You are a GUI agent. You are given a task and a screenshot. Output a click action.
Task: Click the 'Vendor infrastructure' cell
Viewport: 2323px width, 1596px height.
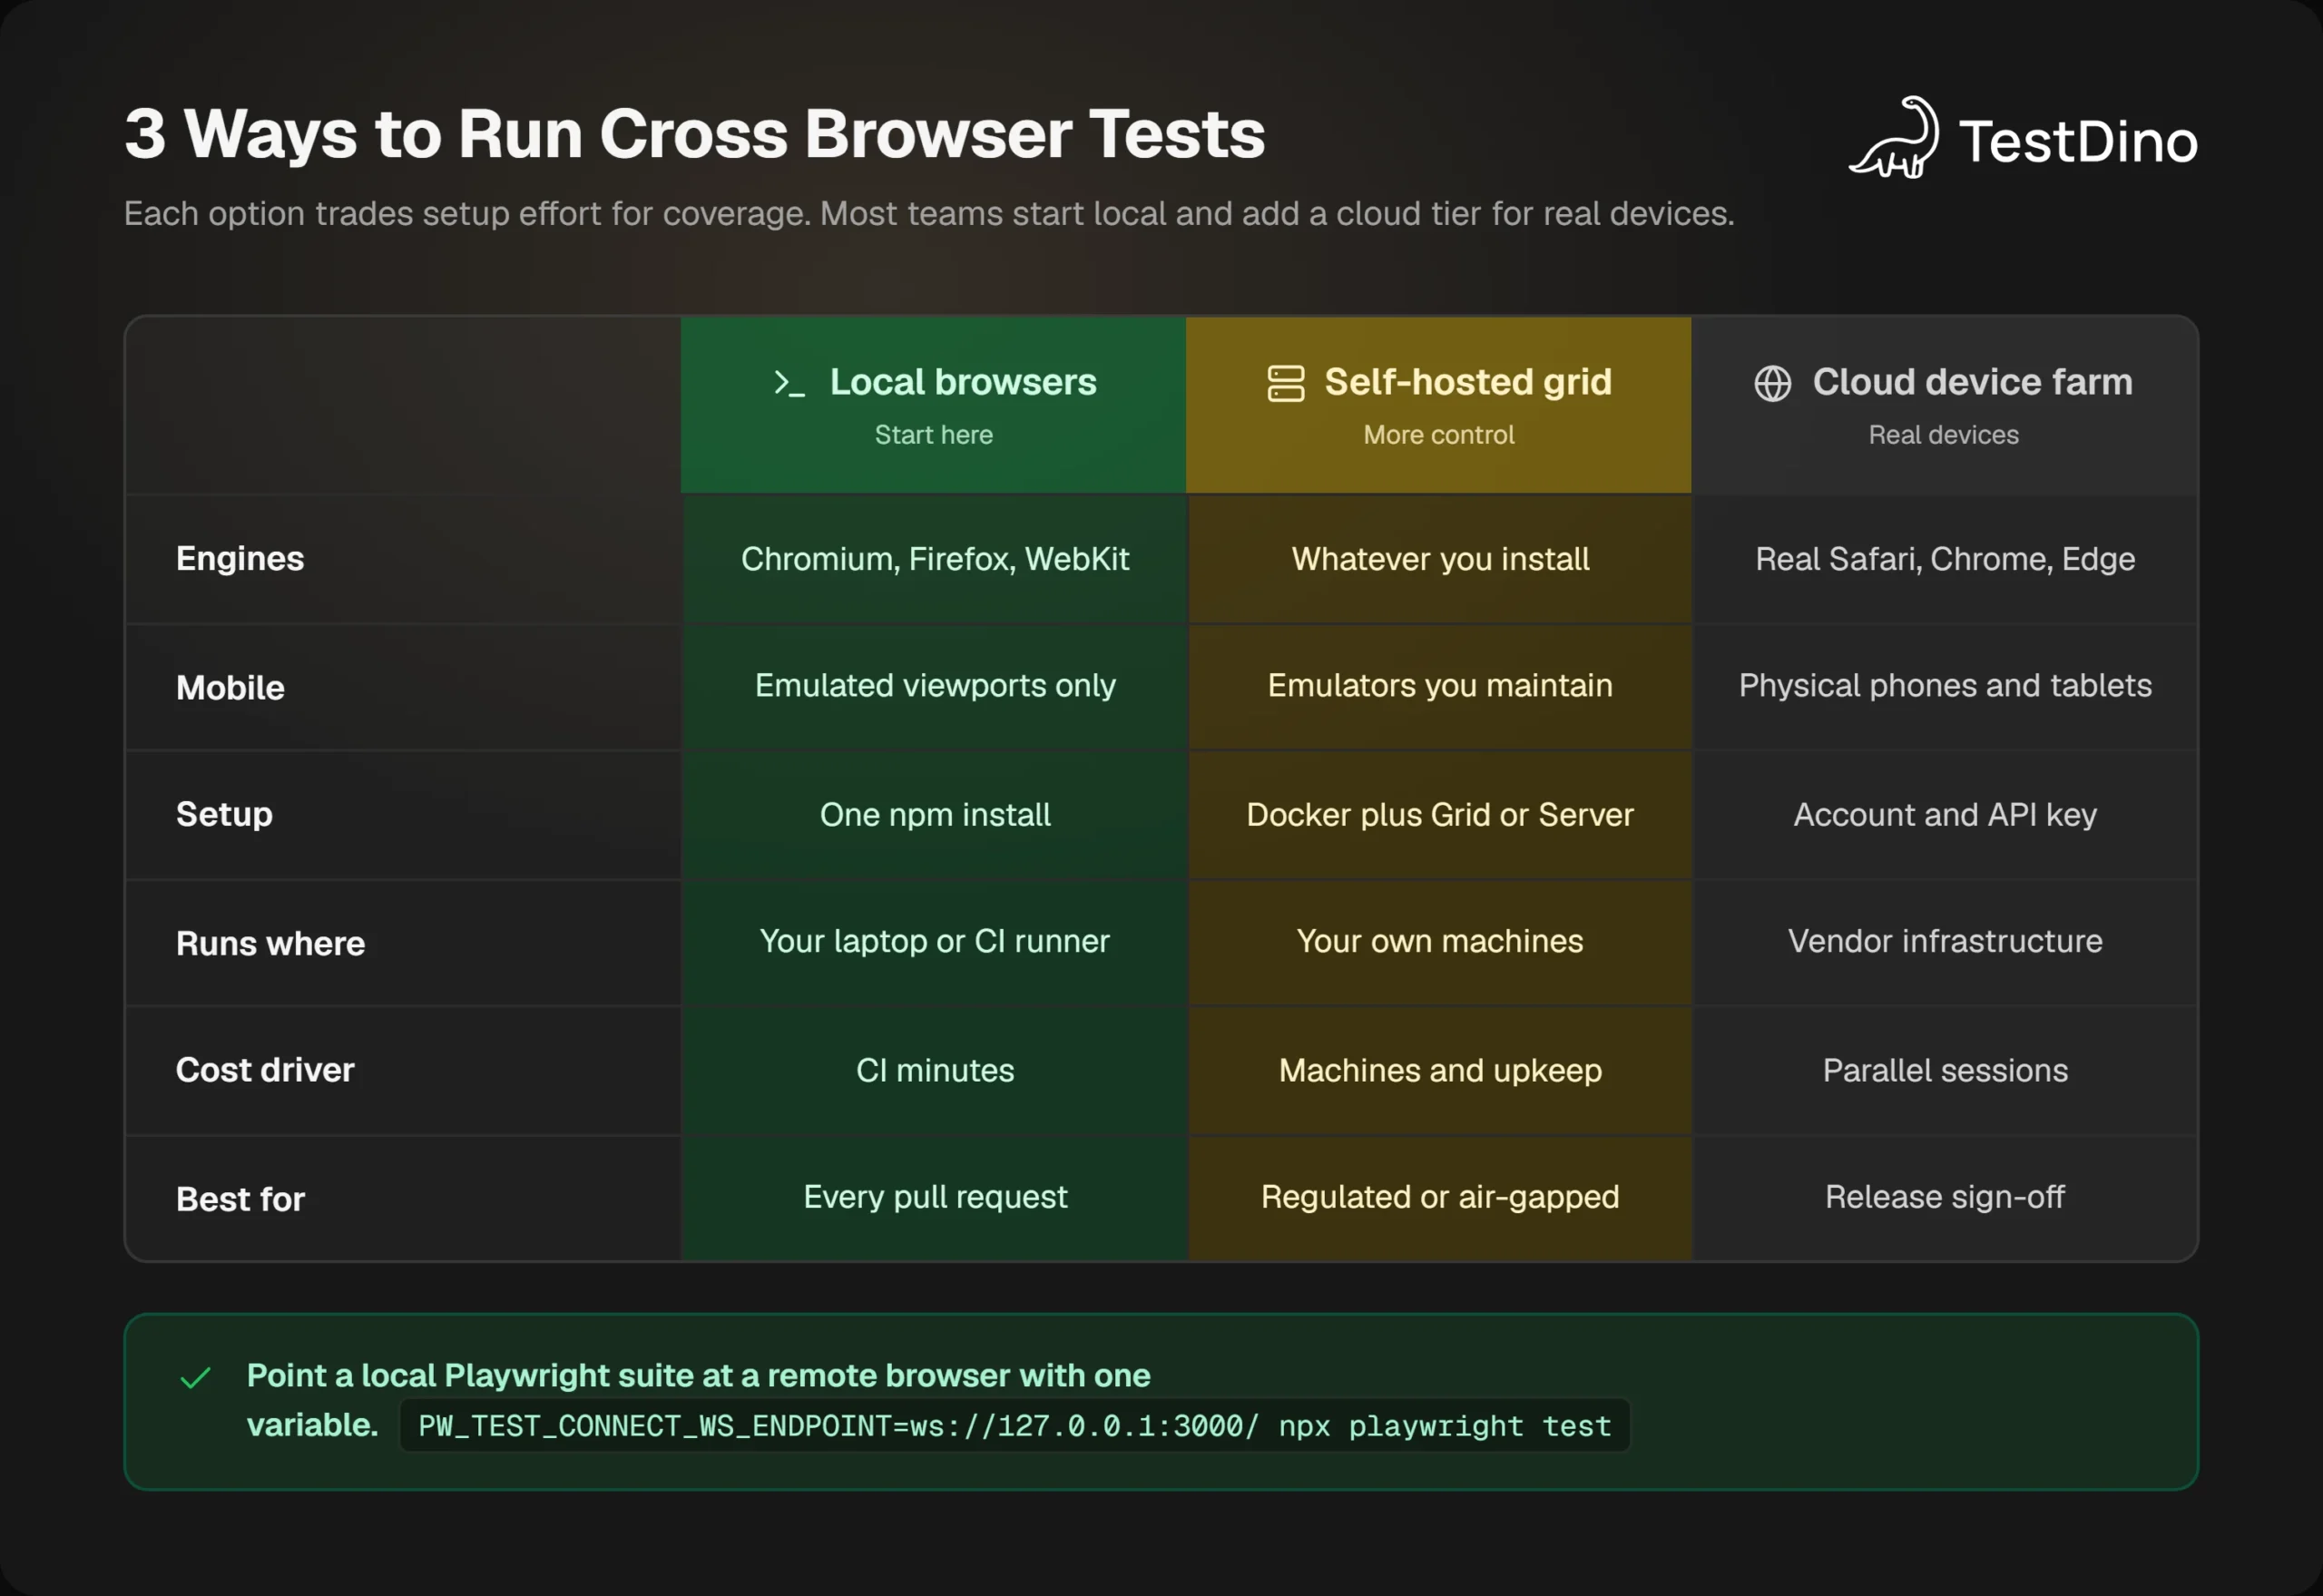pyautogui.click(x=1945, y=941)
